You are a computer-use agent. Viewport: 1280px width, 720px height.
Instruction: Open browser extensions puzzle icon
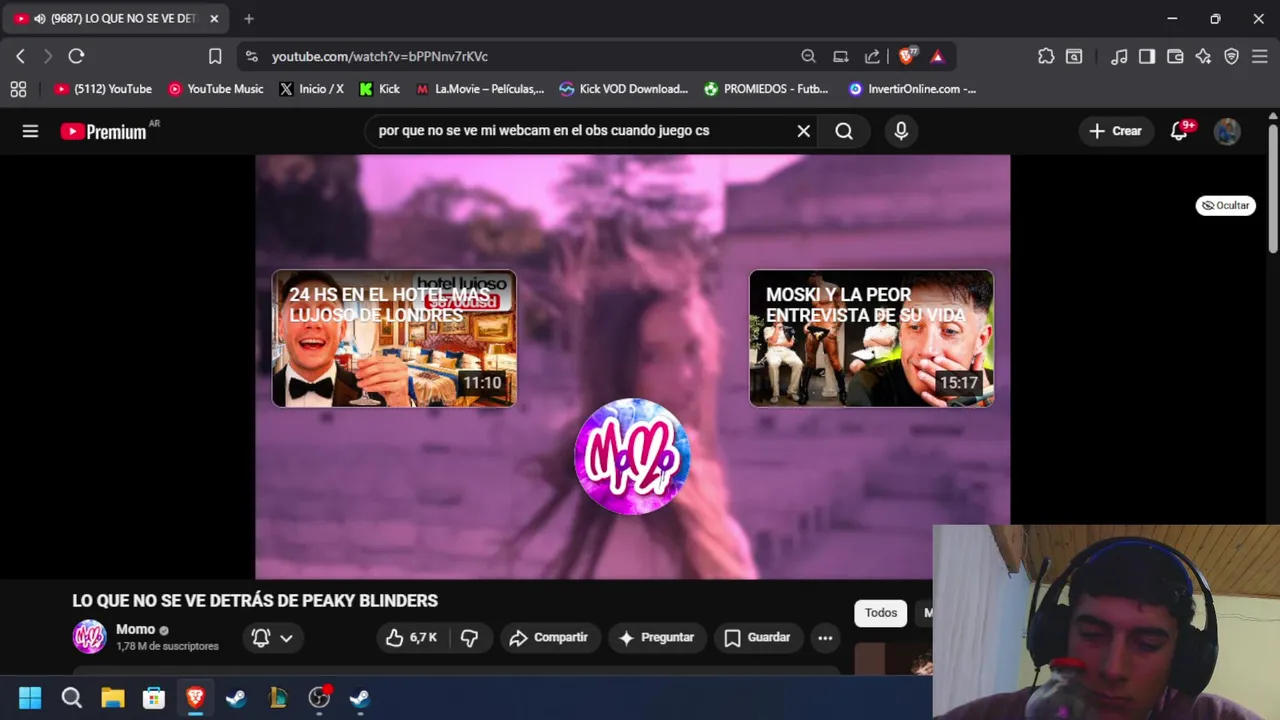pos(1046,56)
